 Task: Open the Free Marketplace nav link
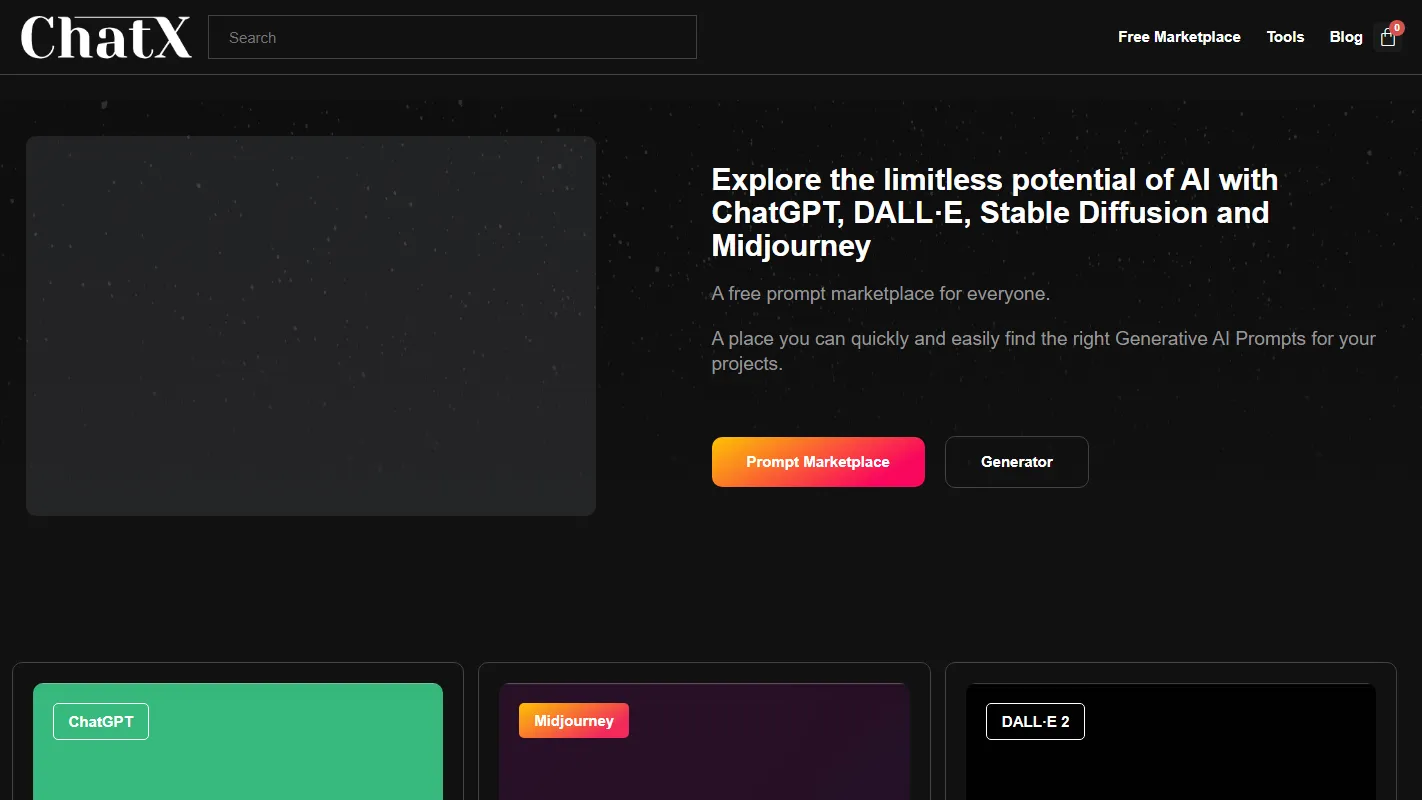point(1179,37)
